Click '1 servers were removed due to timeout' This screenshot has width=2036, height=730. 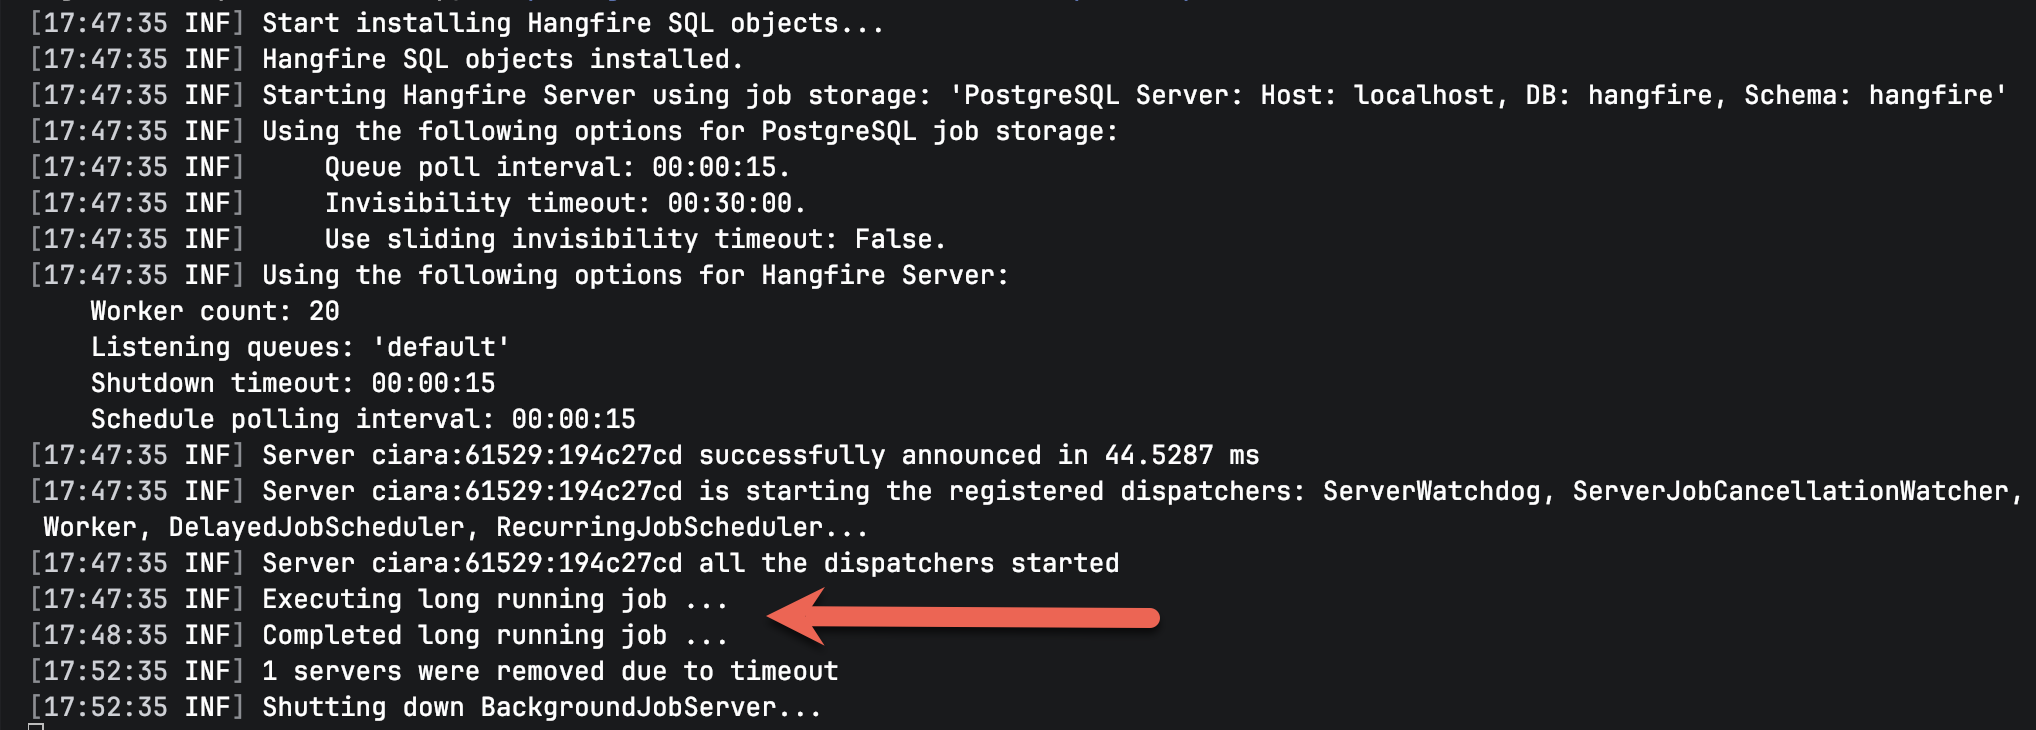(x=549, y=671)
